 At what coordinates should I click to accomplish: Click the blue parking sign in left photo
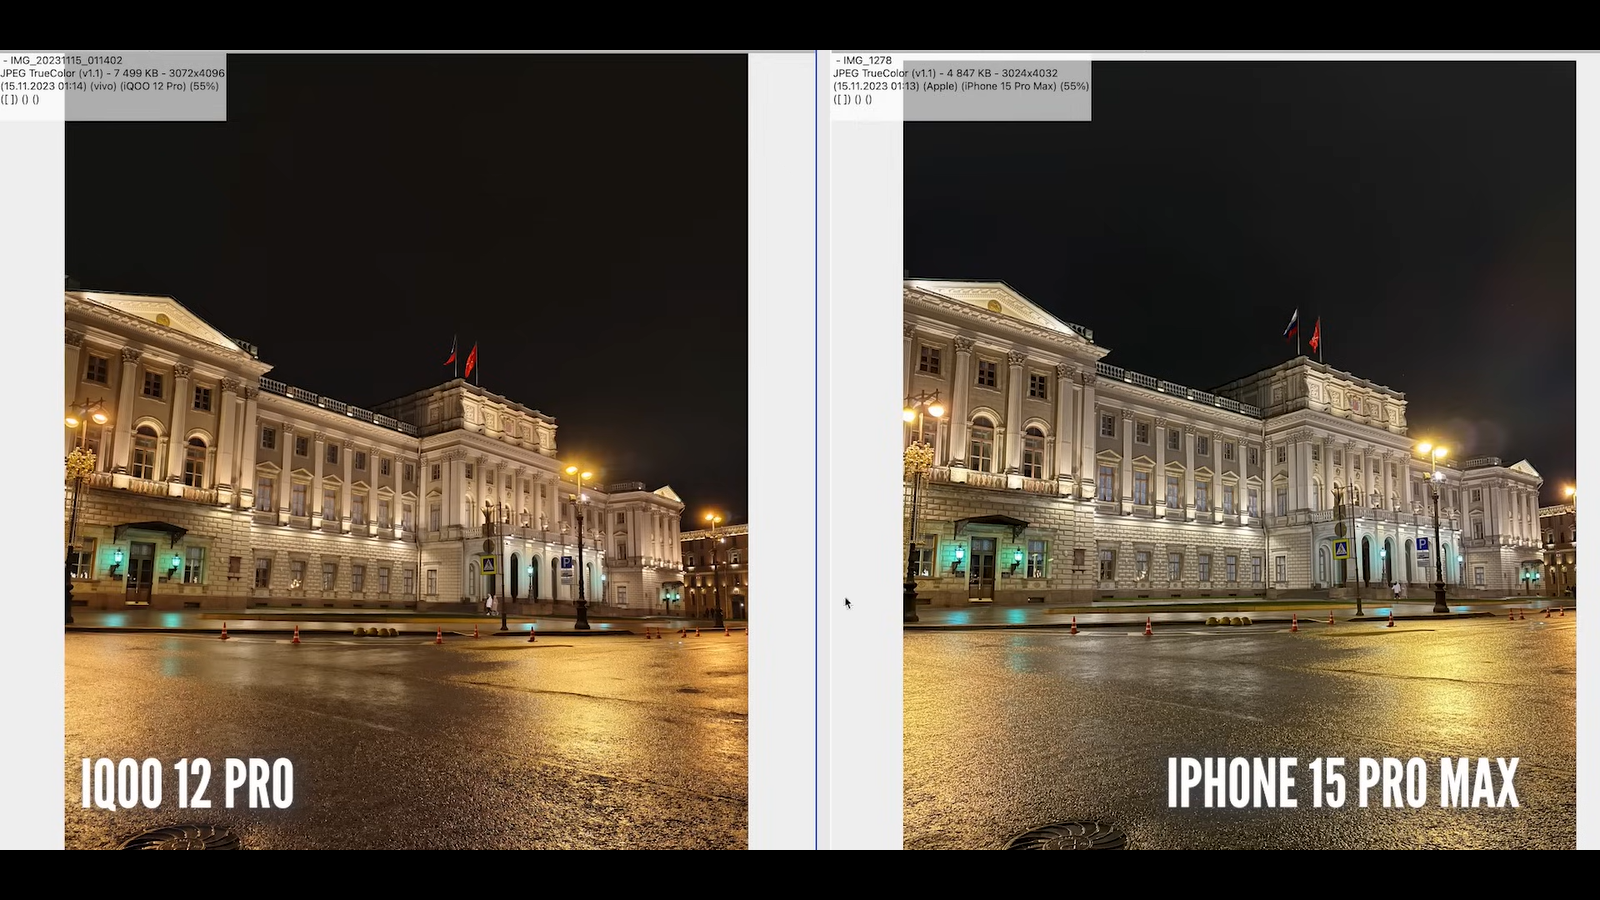(x=566, y=564)
